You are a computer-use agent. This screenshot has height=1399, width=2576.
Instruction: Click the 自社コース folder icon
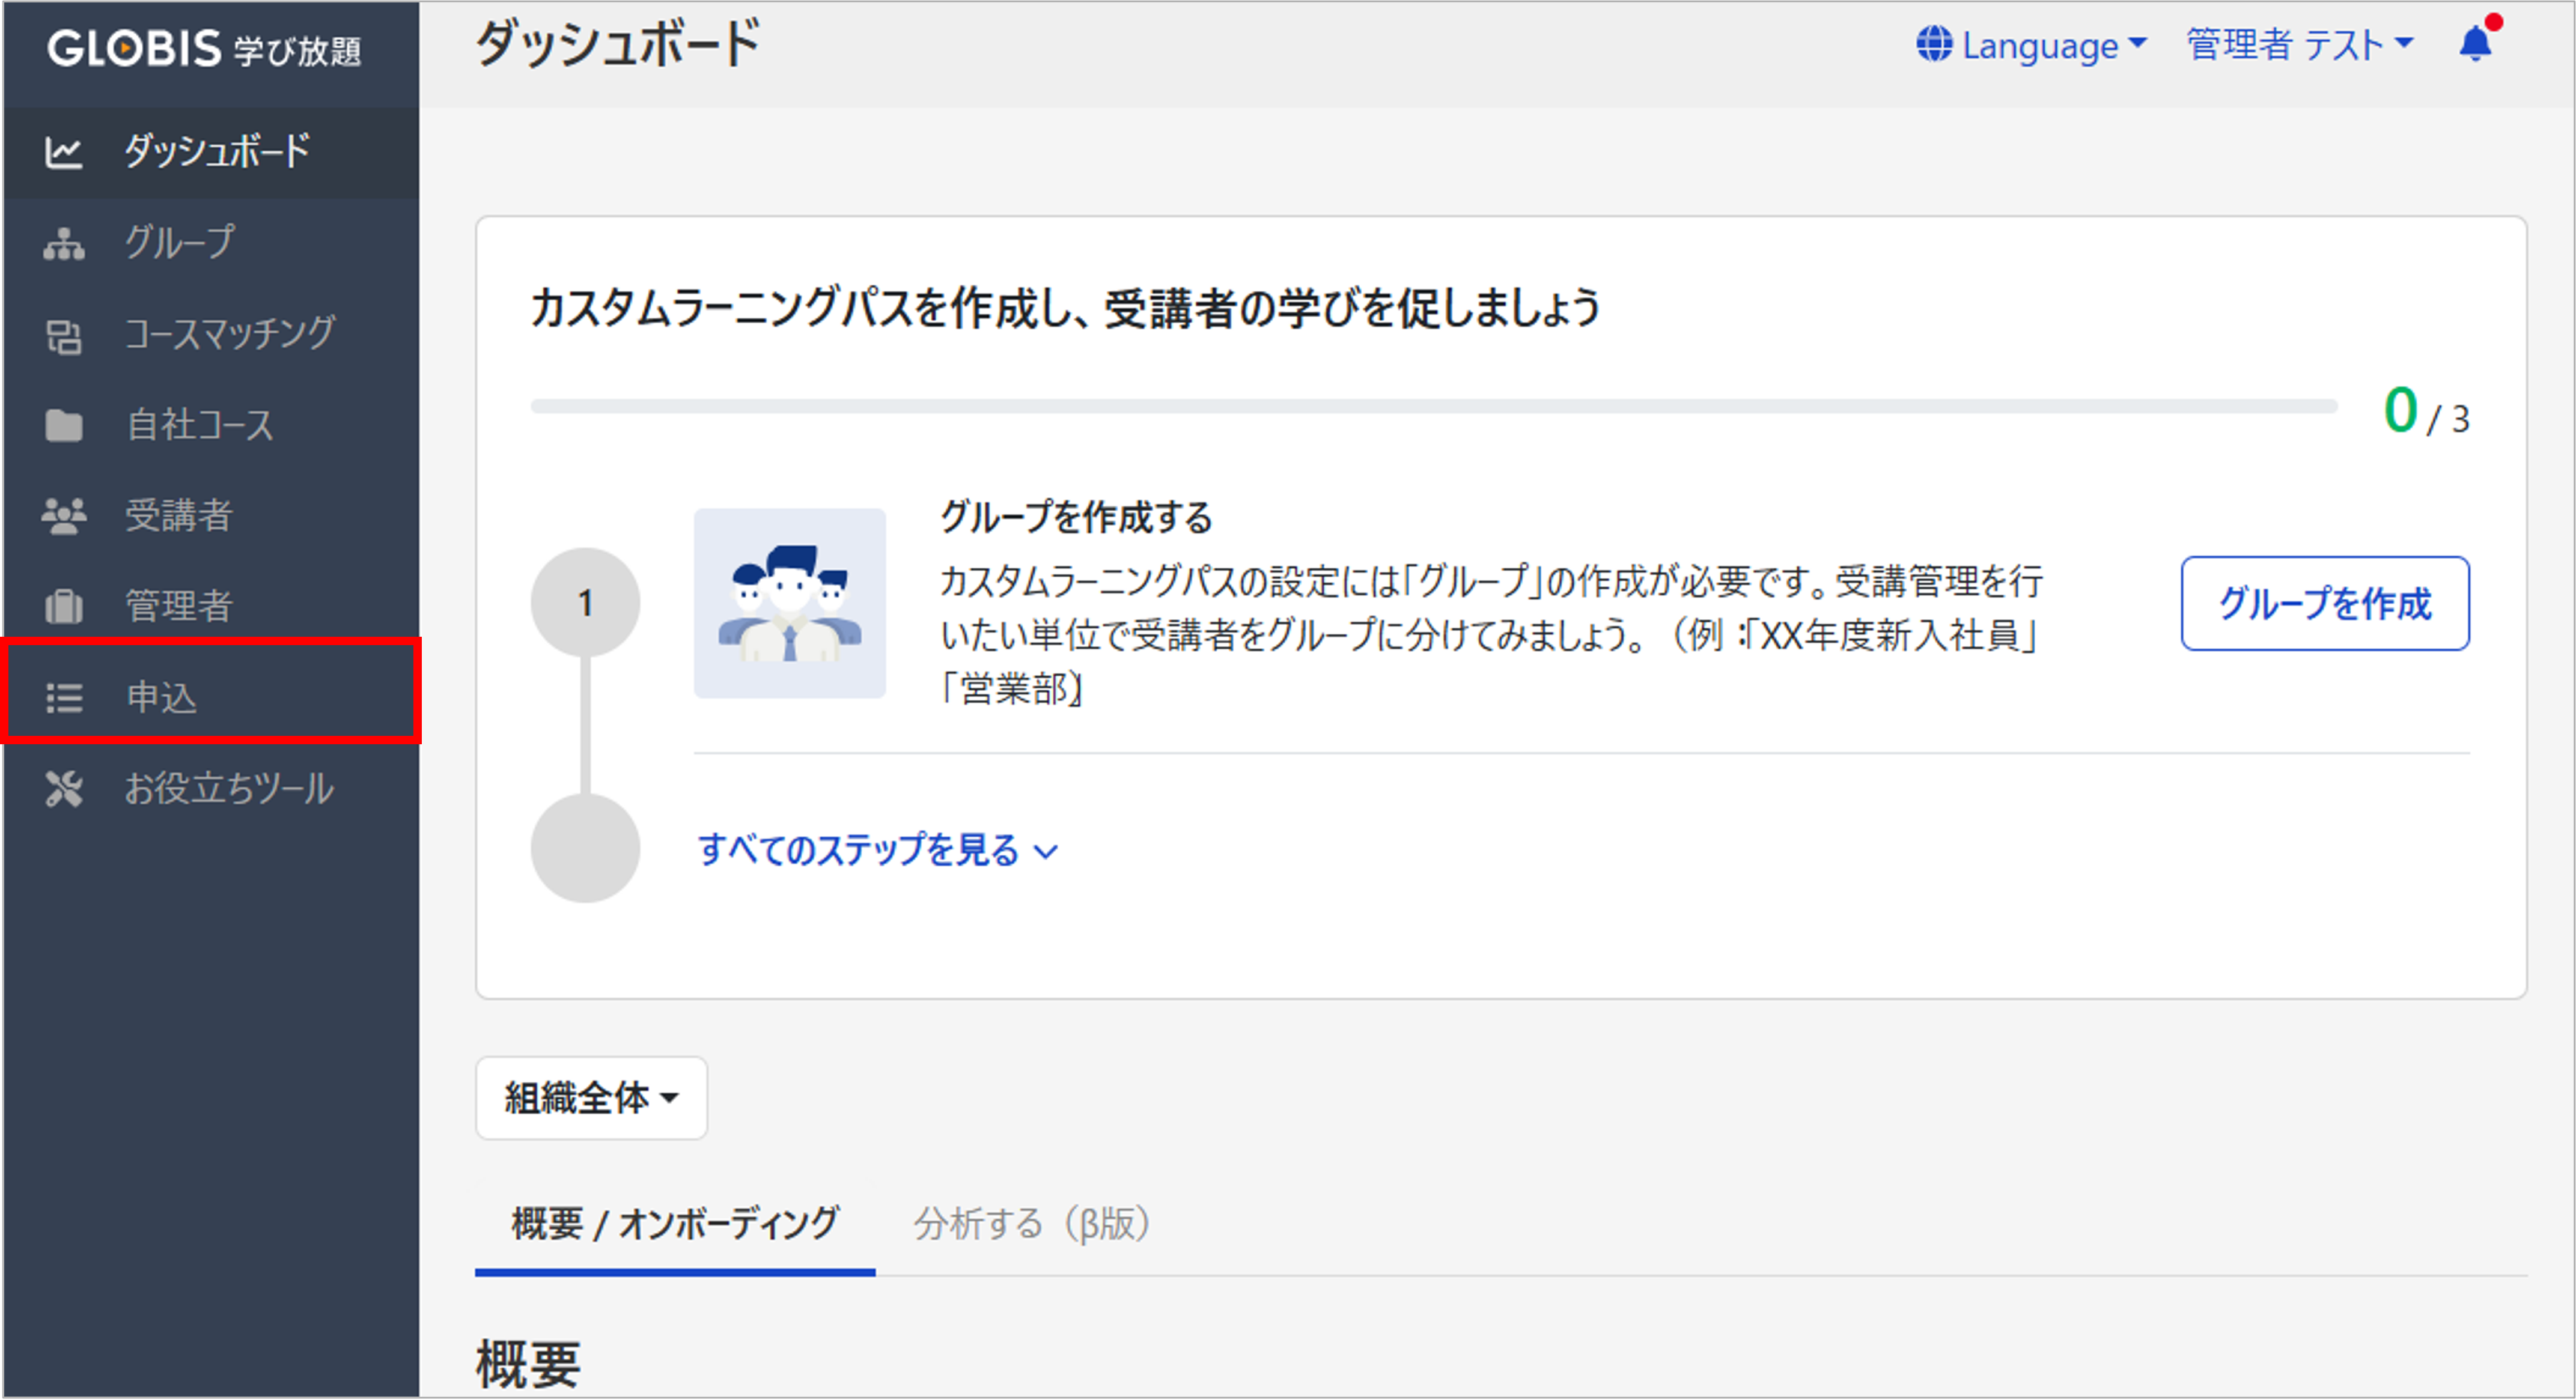pyautogui.click(x=63, y=425)
